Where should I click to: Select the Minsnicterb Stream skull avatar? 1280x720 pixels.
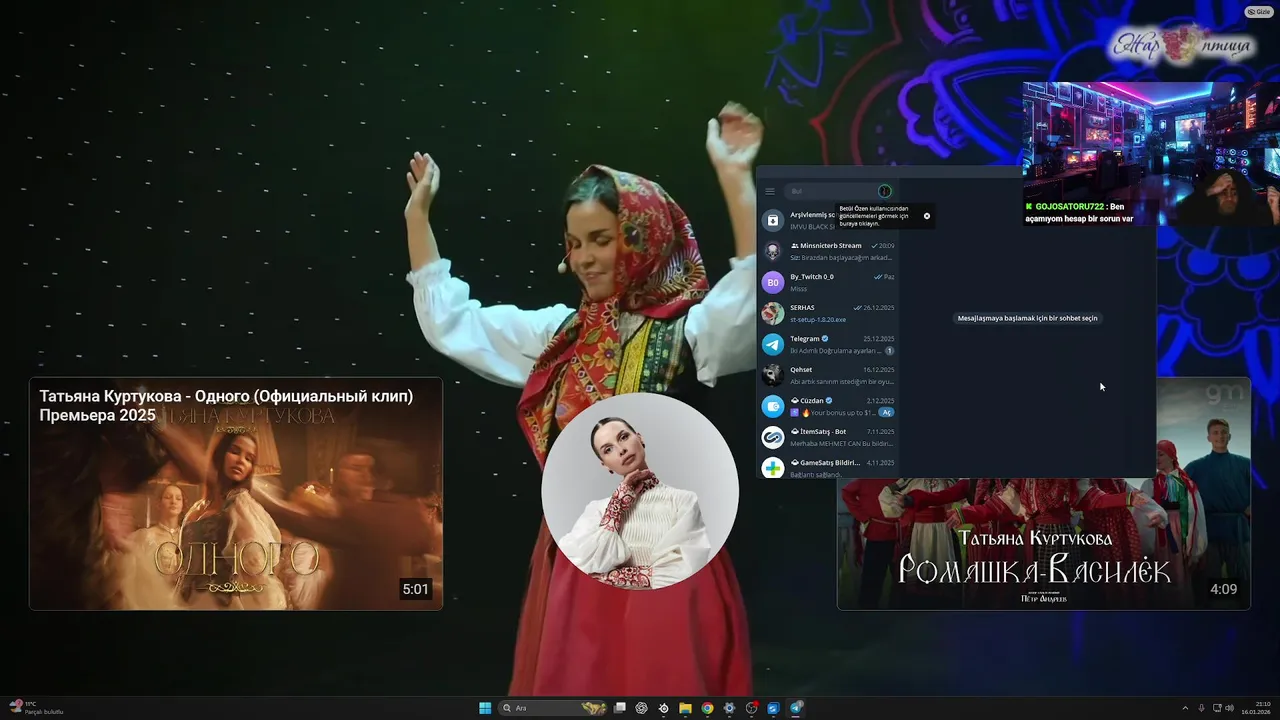tap(773, 251)
